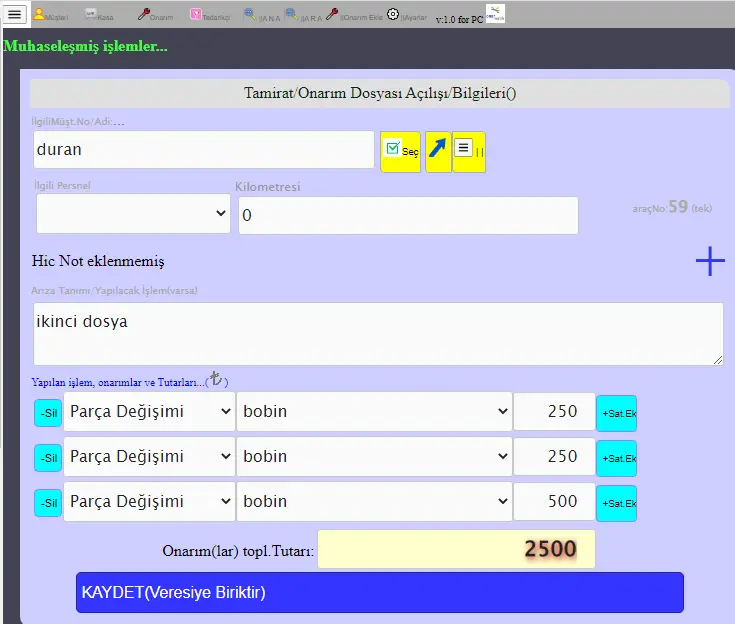Click the yellow list icon button
Viewport: 735px width, 624px height.
pos(469,150)
